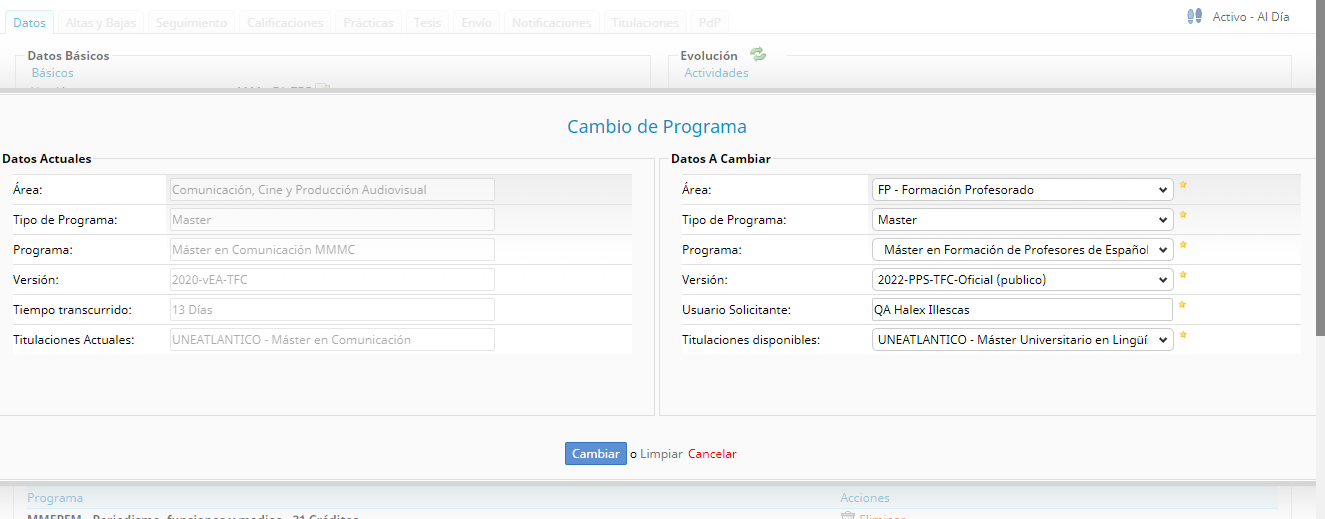Click the footsteps icon near Activo - Al Día

point(1194,16)
